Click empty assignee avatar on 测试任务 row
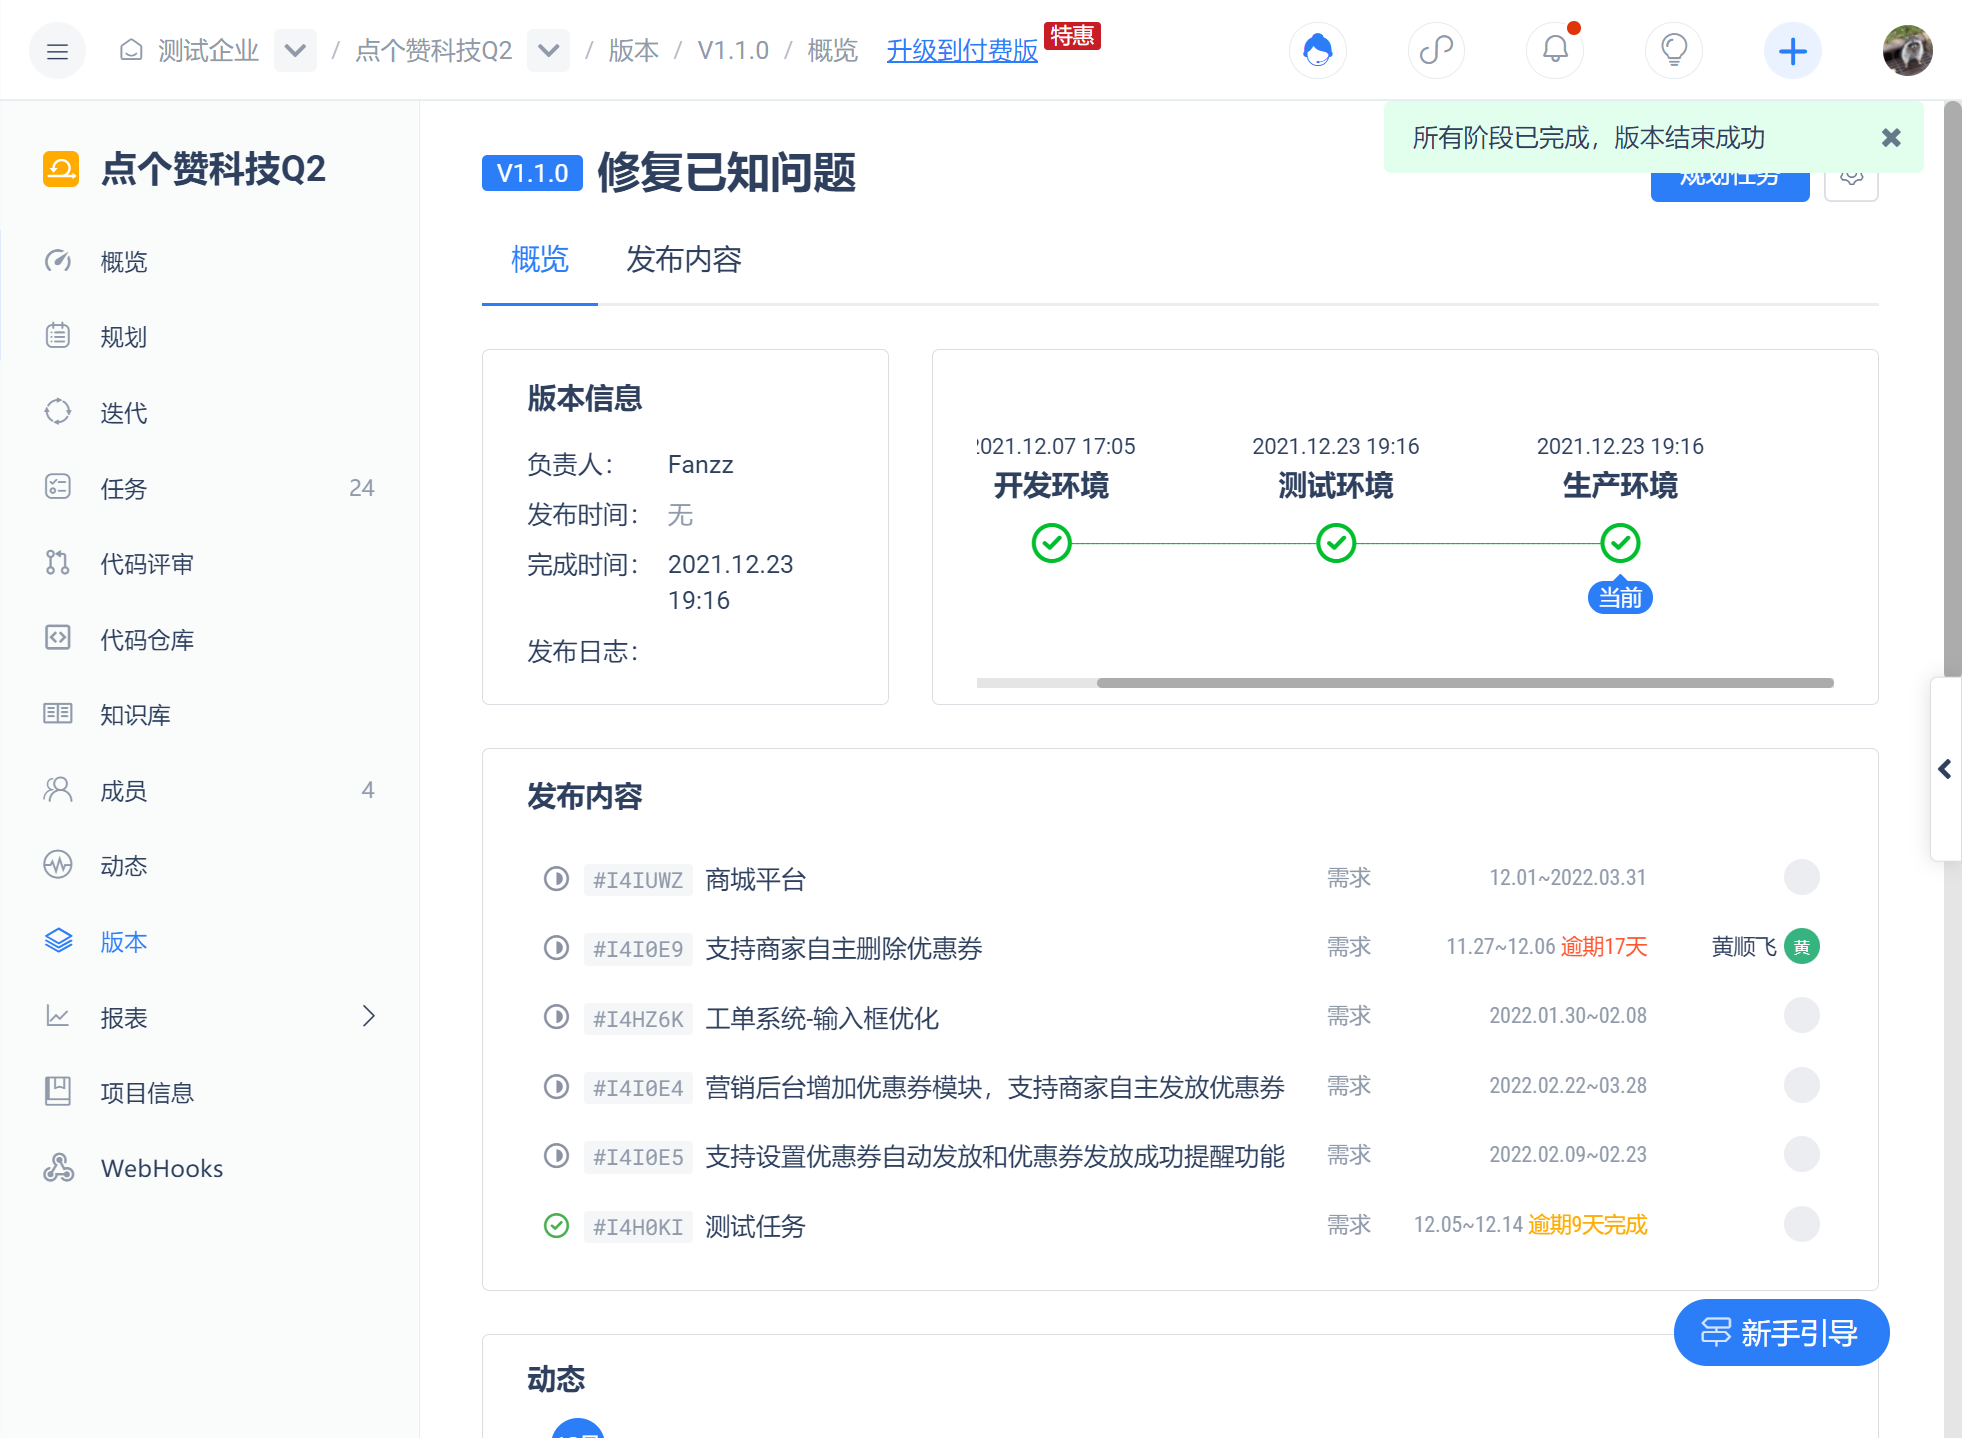Image resolution: width=1962 pixels, height=1438 pixels. tap(1801, 1224)
